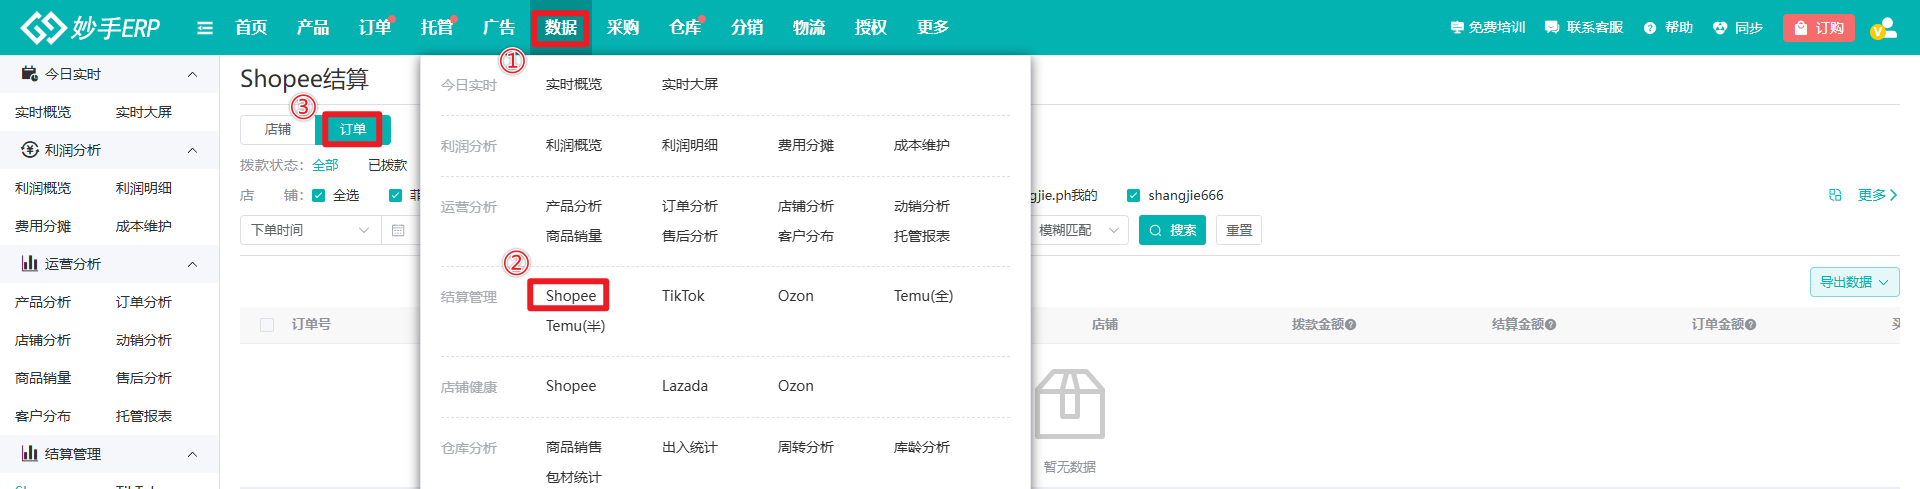1920x489 pixels.
Task: Select the 店铺 tab under Shopee结算
Action: [278, 130]
